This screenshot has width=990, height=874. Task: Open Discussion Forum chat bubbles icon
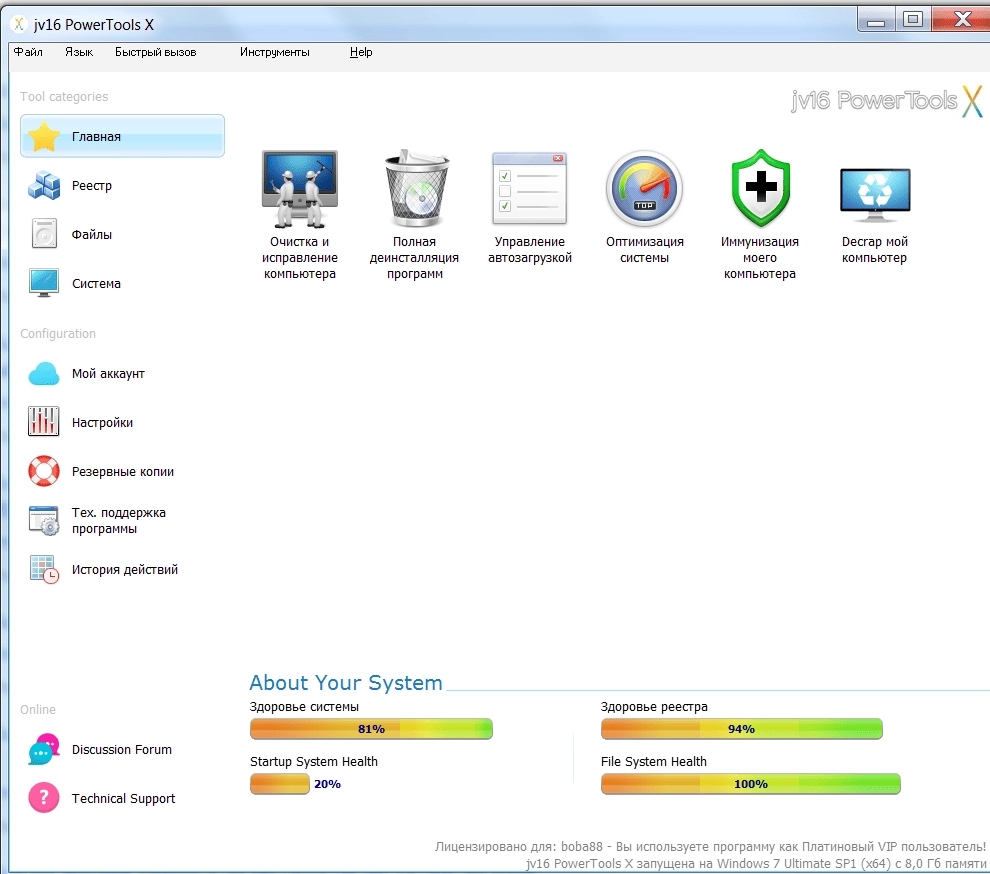point(44,749)
